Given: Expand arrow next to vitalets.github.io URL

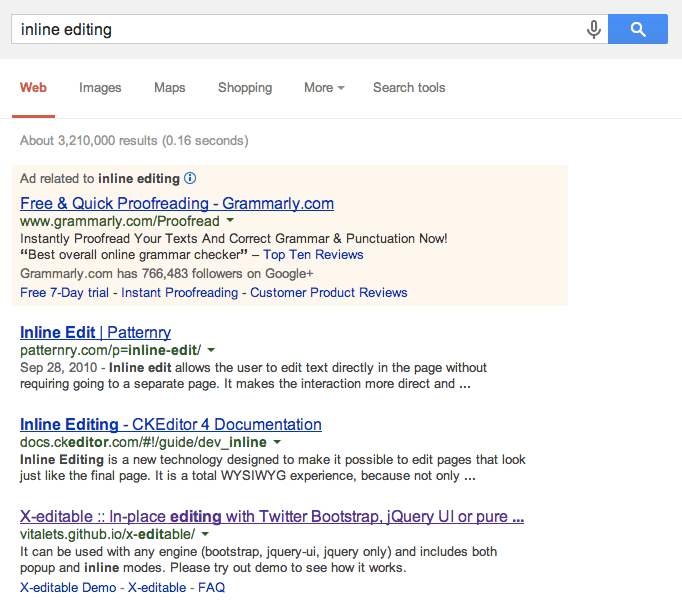Looking at the screenshot, I should (205, 534).
